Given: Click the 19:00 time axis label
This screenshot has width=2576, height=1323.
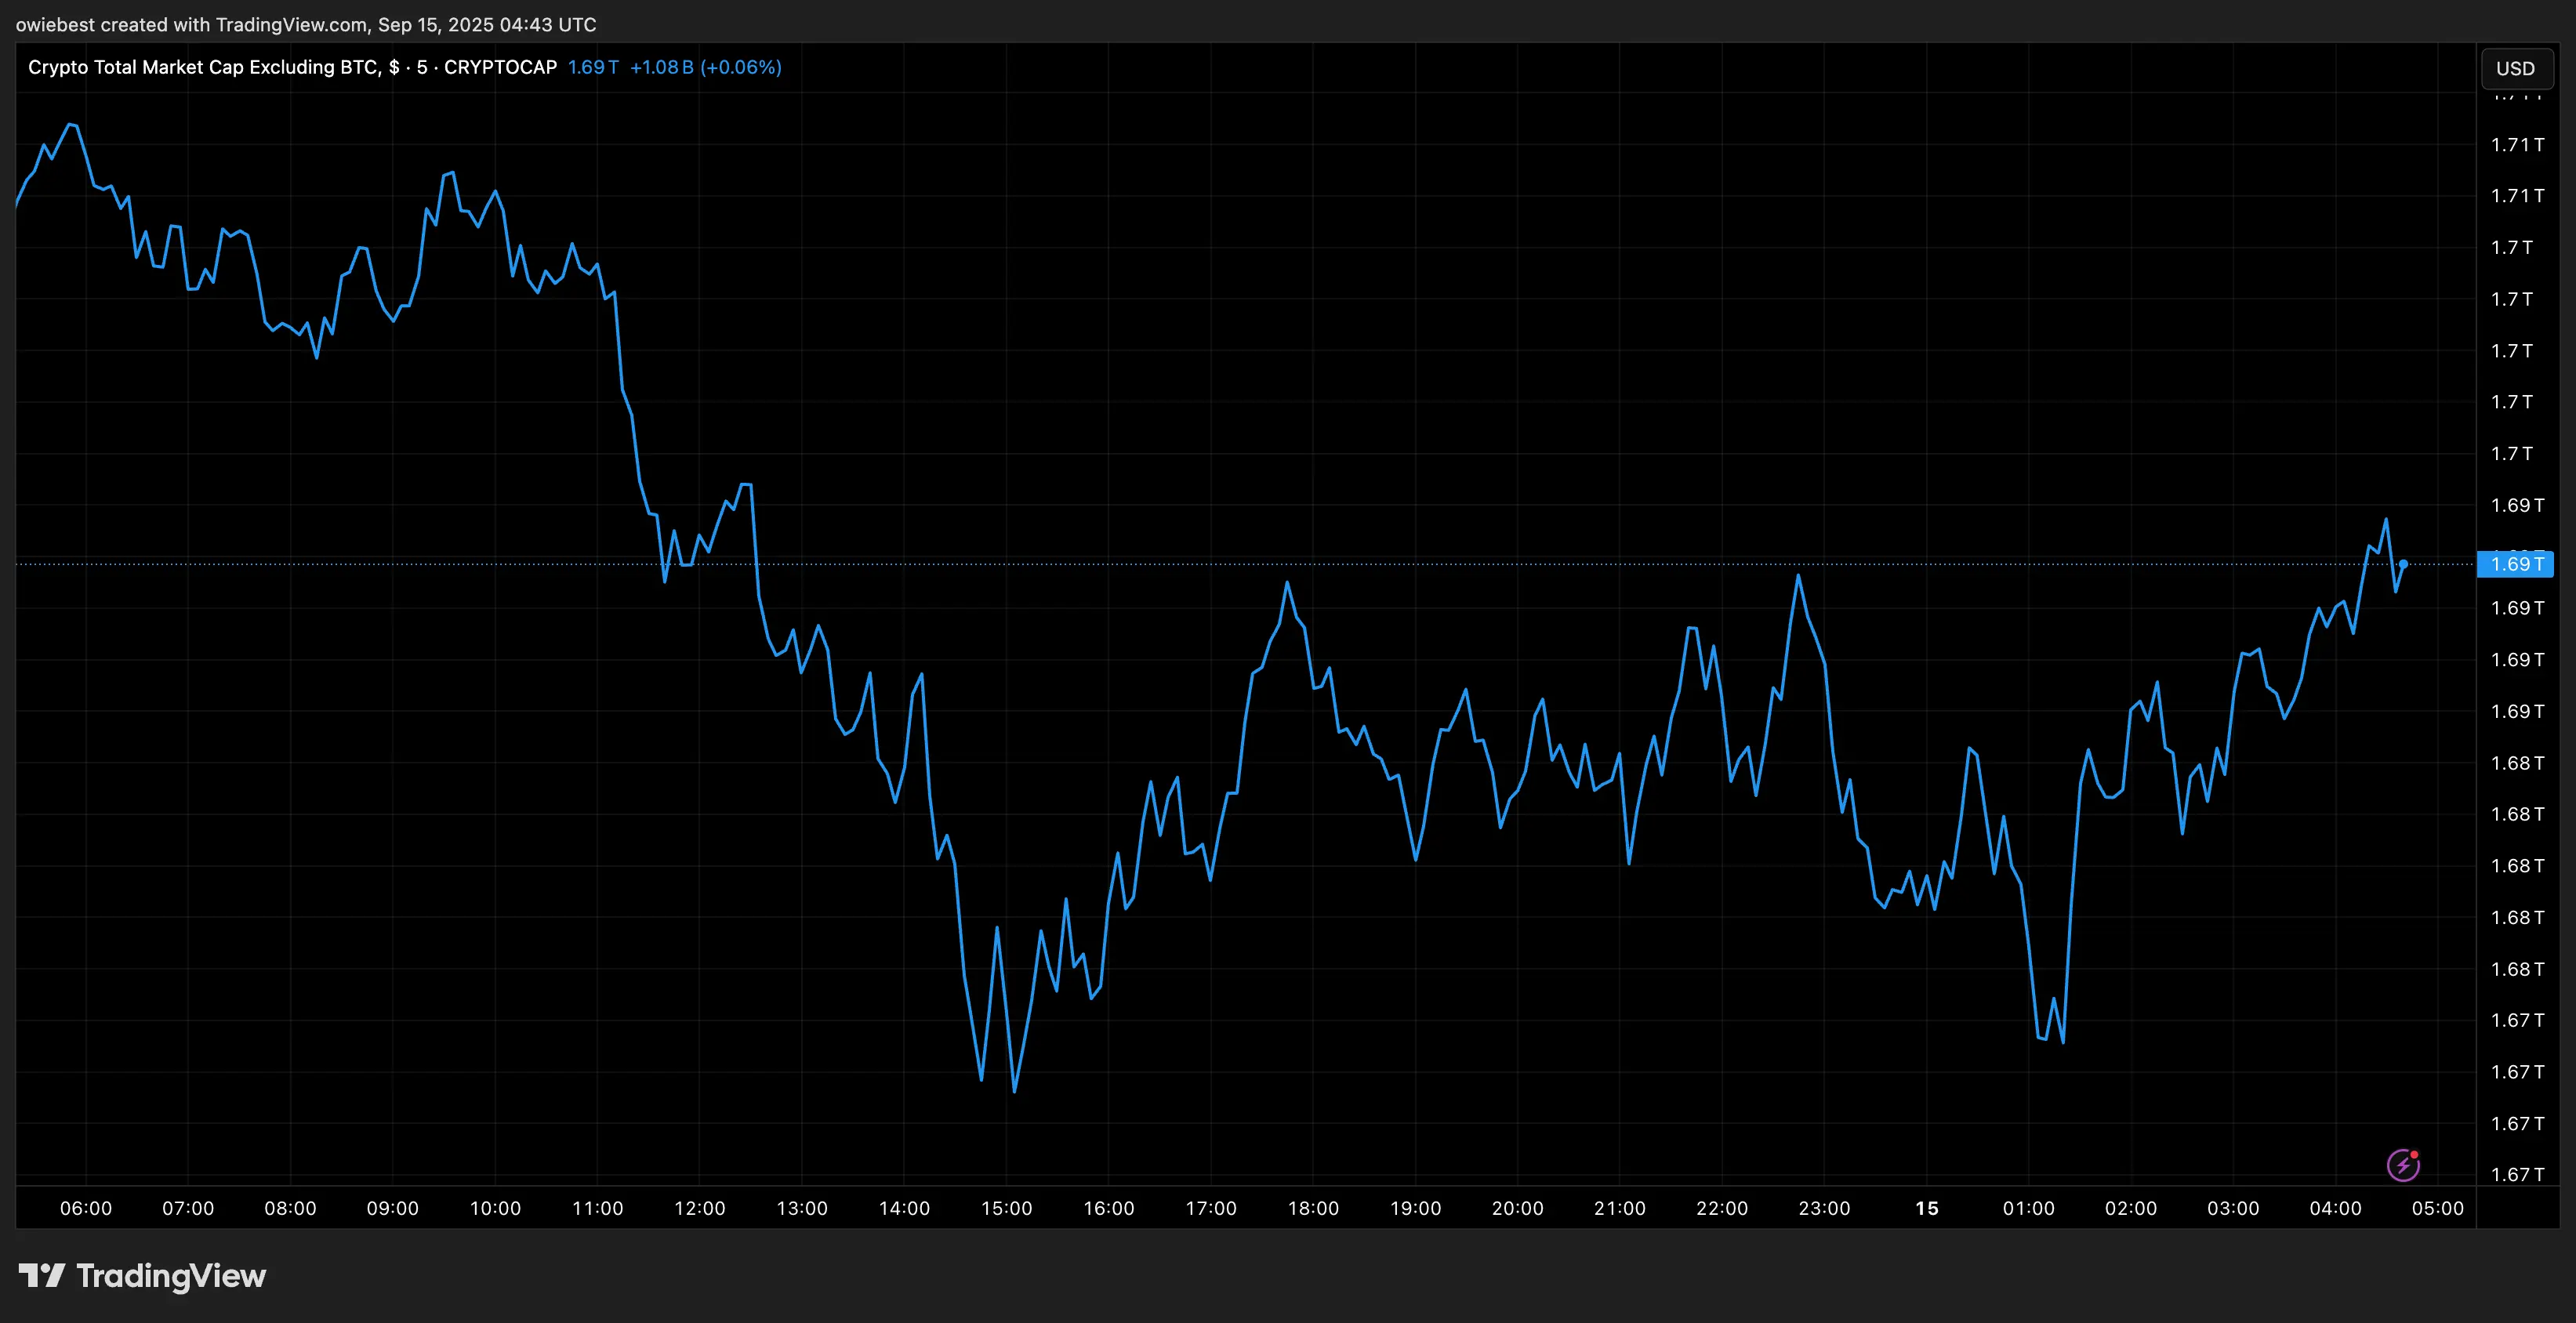Looking at the screenshot, I should click(x=1416, y=1208).
